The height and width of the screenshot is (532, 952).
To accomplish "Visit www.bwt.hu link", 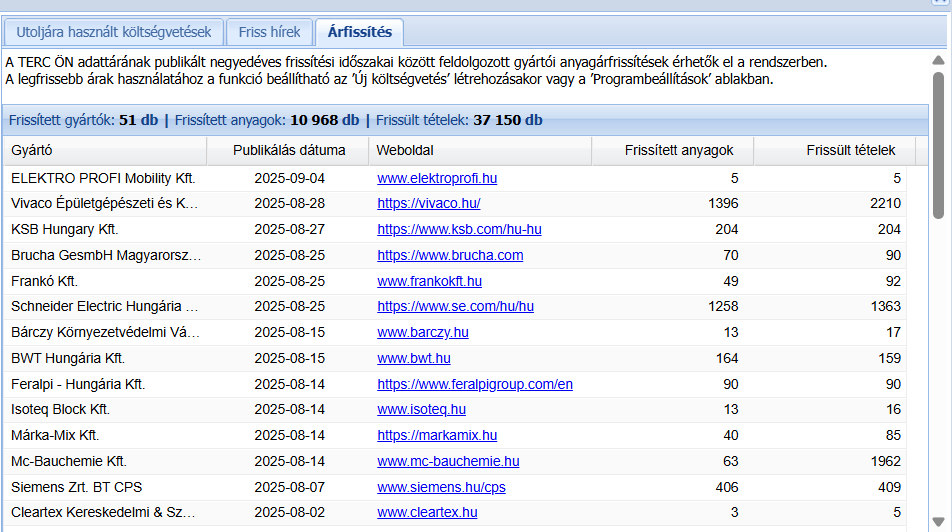I will (413, 359).
